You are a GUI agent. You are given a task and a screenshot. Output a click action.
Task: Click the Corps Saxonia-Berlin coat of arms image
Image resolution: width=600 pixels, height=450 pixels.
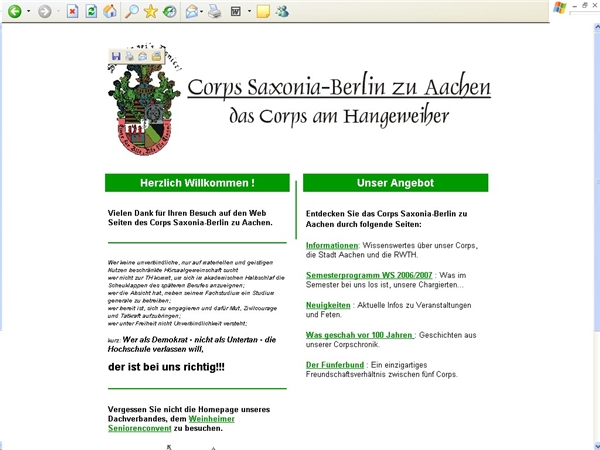144,101
